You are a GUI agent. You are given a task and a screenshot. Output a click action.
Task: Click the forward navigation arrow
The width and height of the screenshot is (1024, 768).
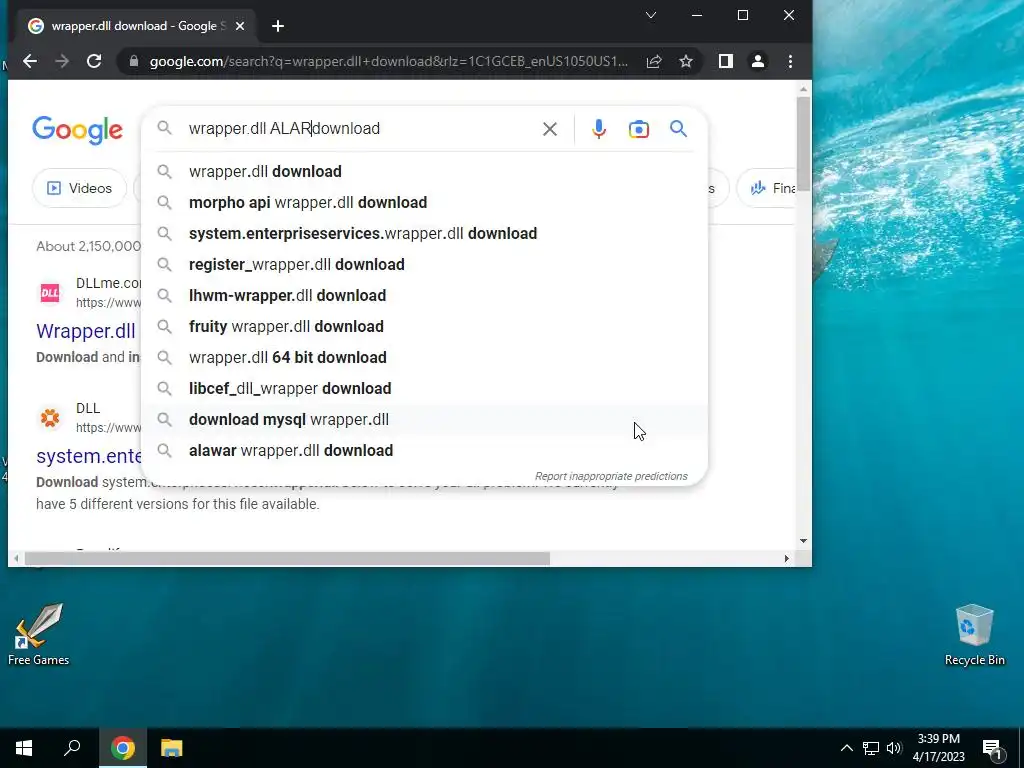pyautogui.click(x=62, y=61)
